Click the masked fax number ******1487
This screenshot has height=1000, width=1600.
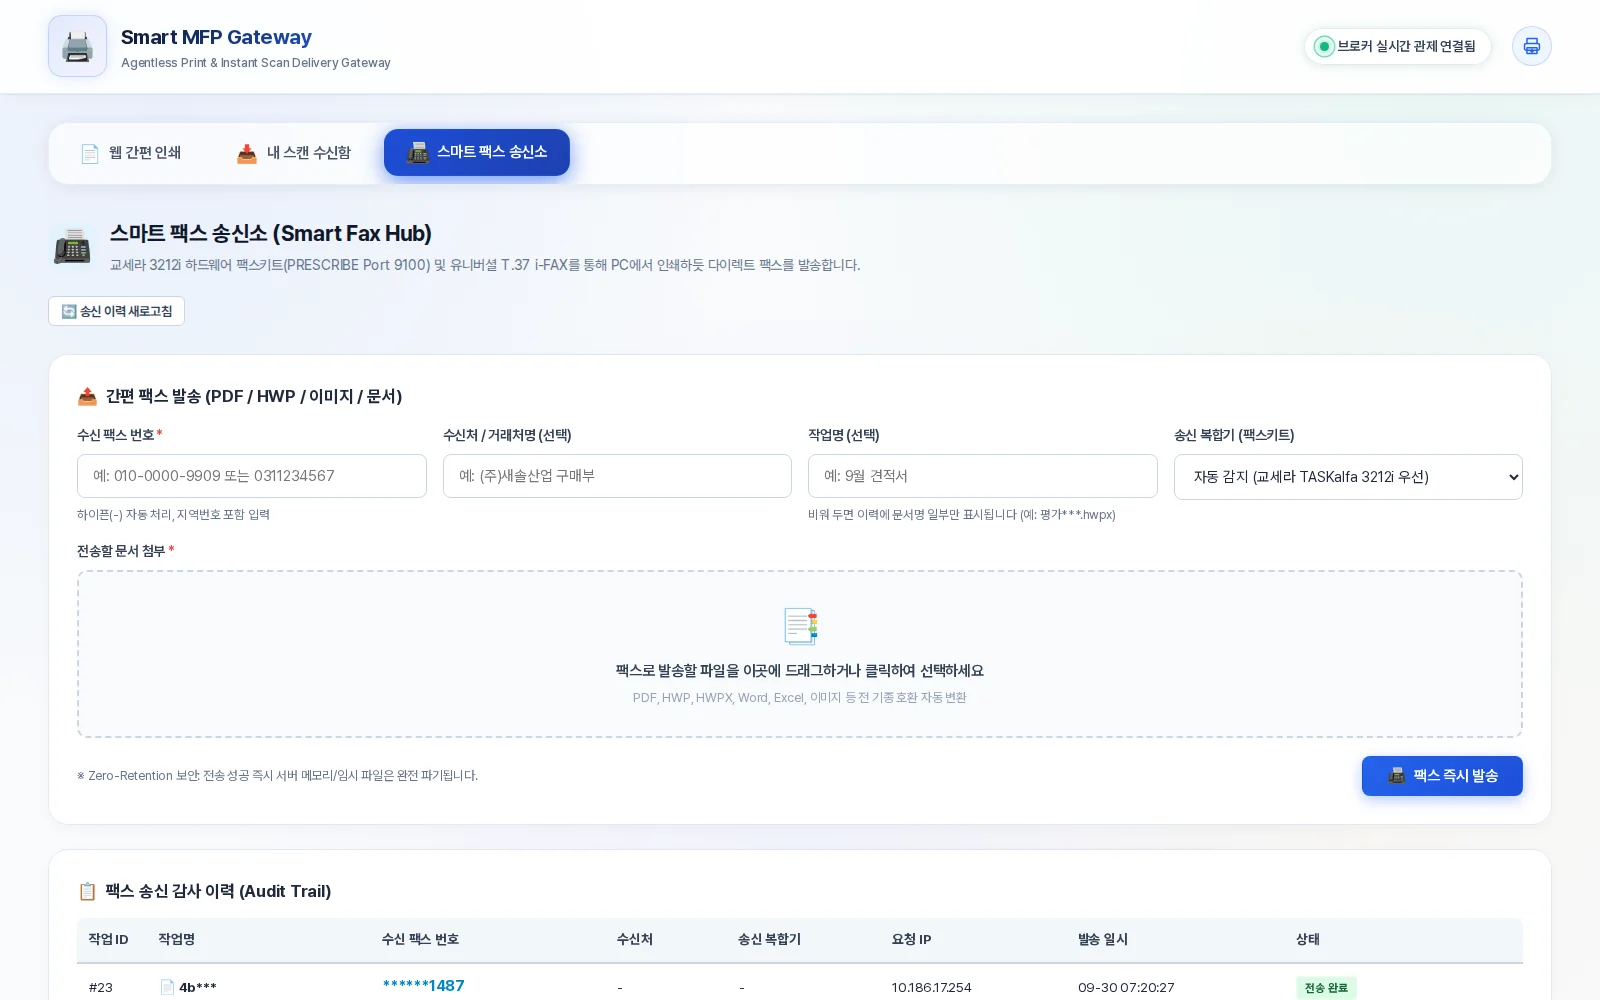[x=423, y=986]
